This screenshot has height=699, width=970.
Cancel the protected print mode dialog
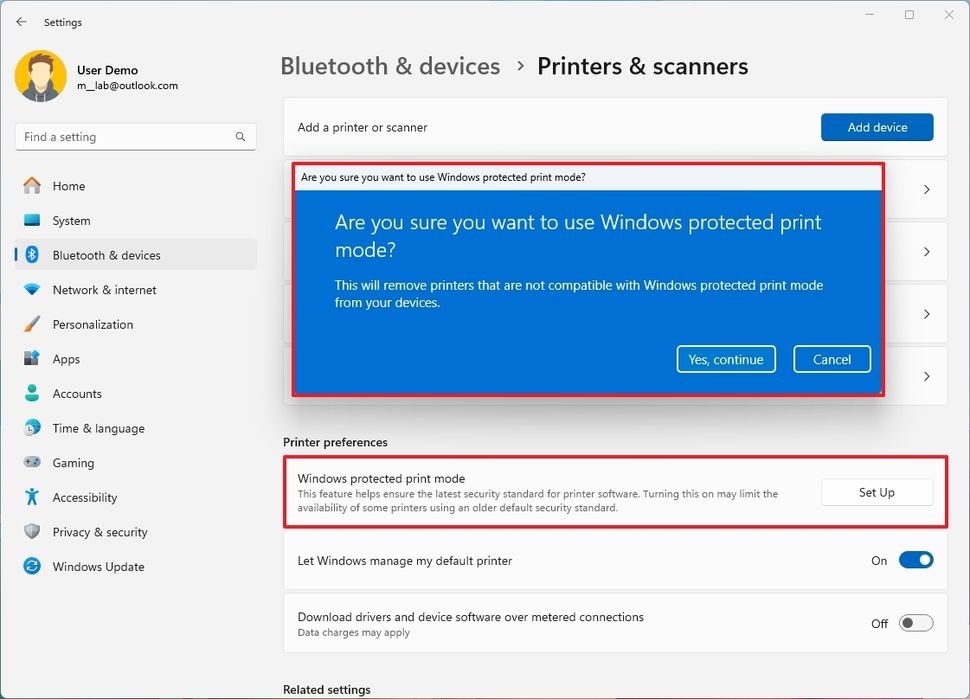832,359
